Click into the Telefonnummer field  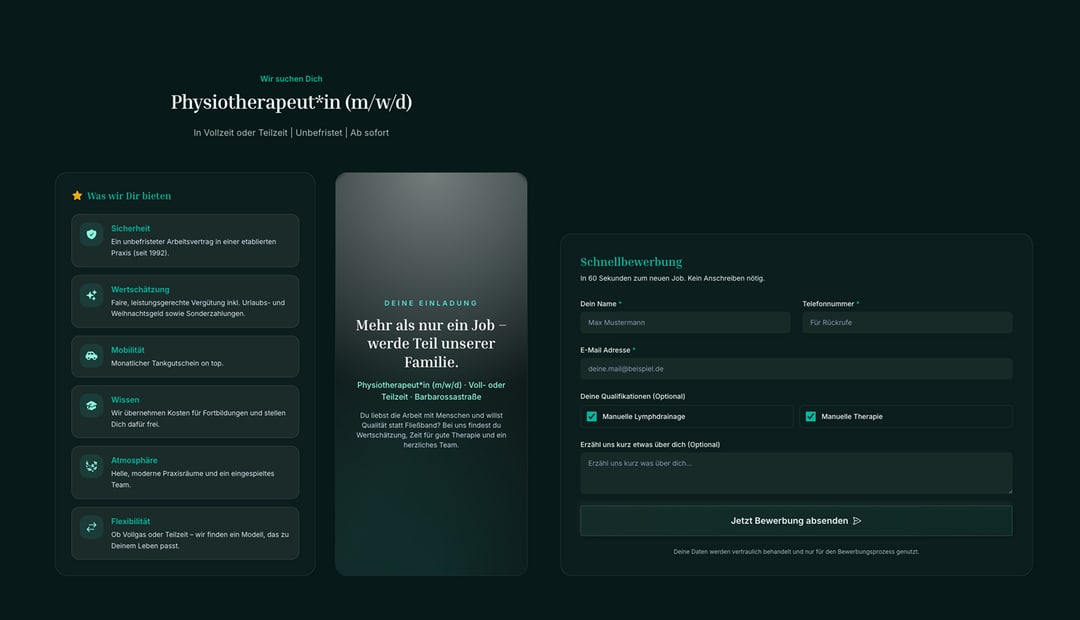(906, 323)
